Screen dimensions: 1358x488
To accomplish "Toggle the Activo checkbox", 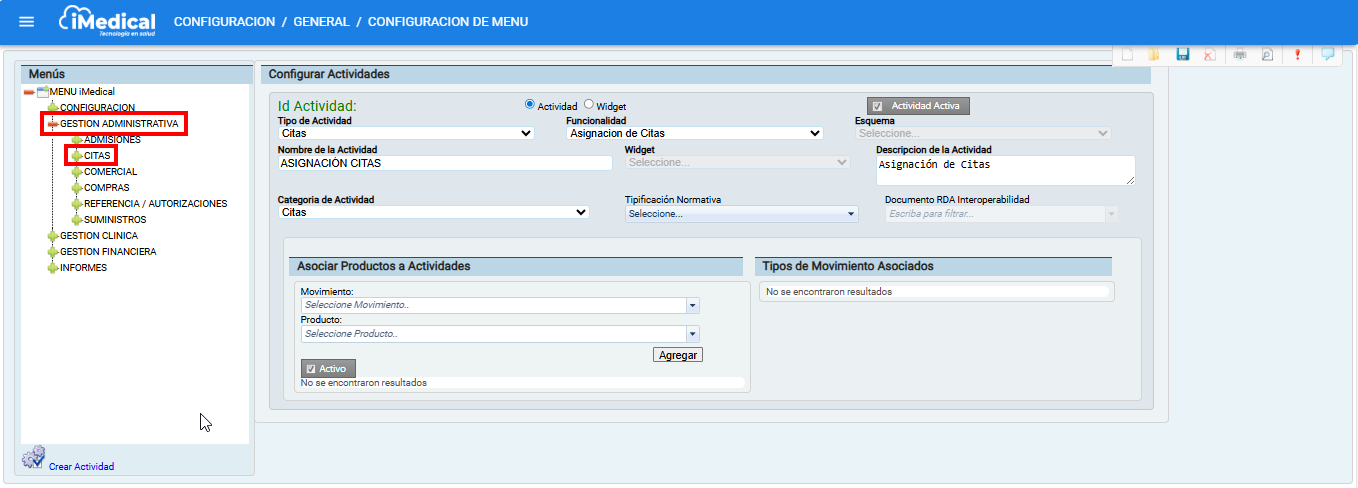I will coord(311,369).
